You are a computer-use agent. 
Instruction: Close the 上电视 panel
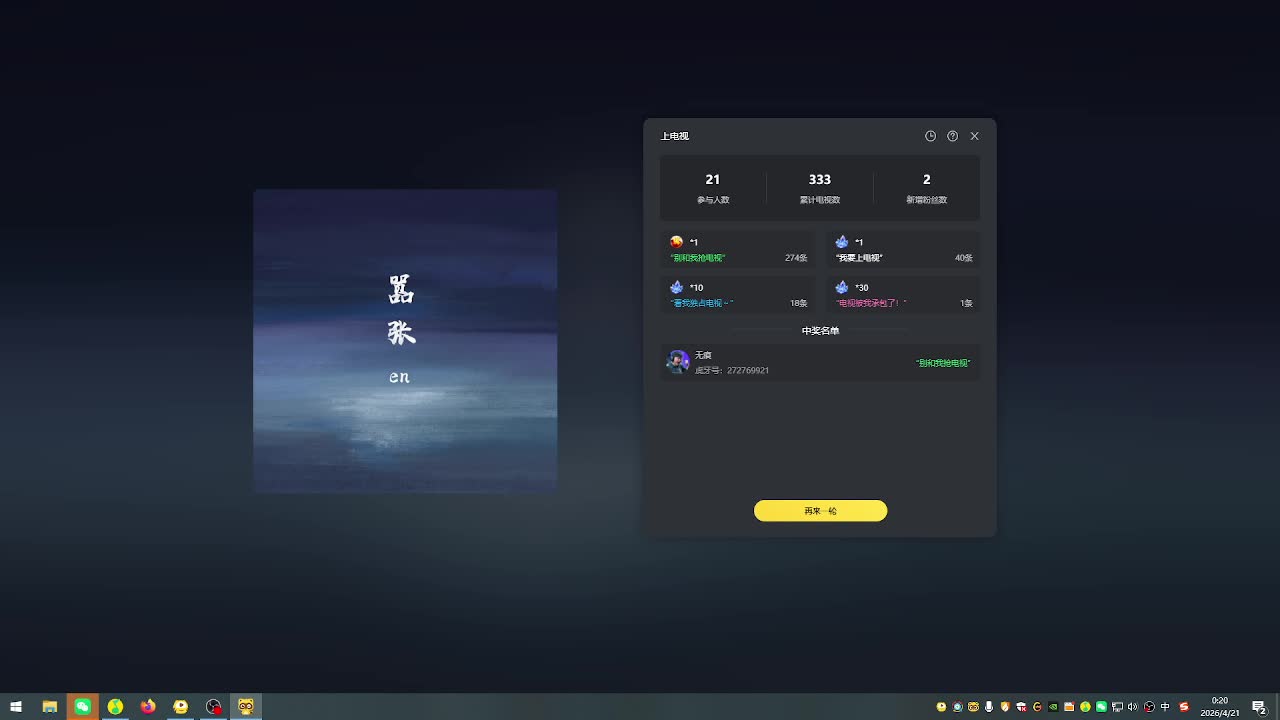coord(974,136)
